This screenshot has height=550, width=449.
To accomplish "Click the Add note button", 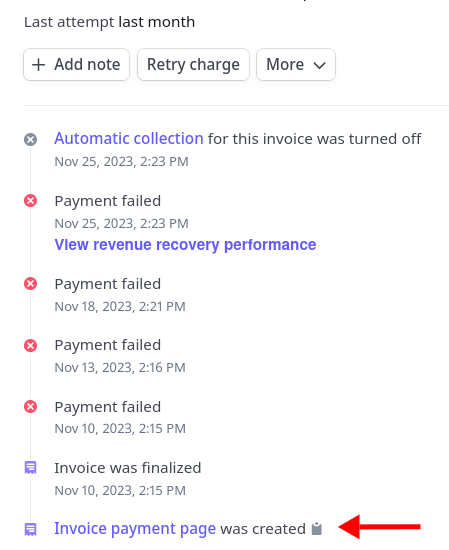I will coord(76,65).
